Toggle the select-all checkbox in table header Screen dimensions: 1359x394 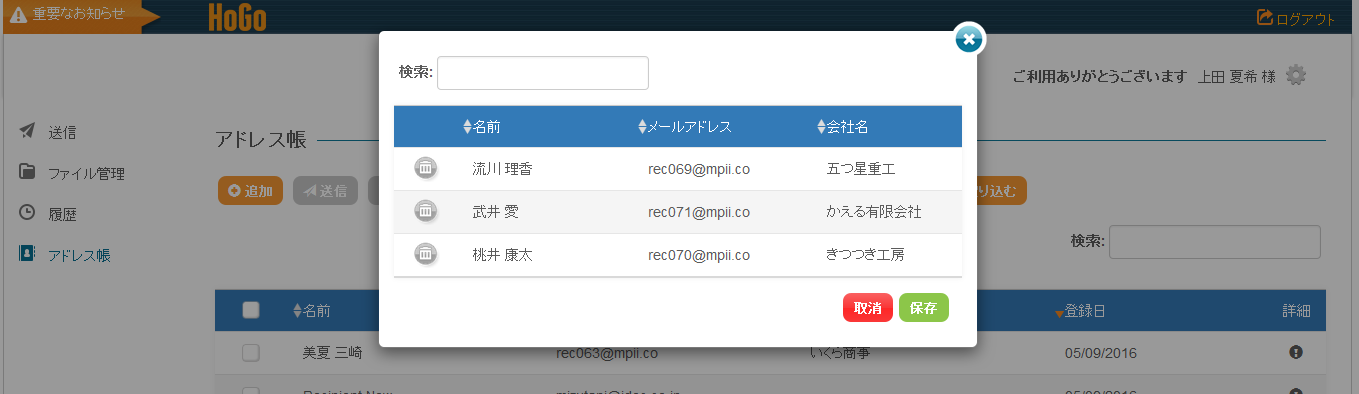click(x=251, y=310)
